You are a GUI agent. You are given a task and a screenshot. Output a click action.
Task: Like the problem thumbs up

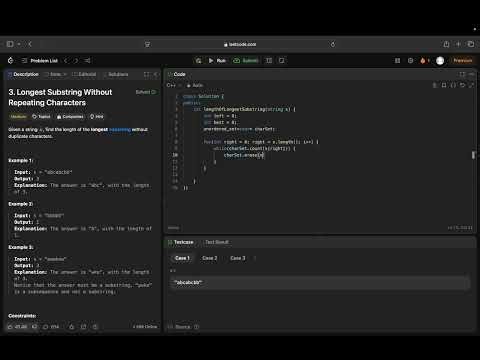click(x=18, y=327)
